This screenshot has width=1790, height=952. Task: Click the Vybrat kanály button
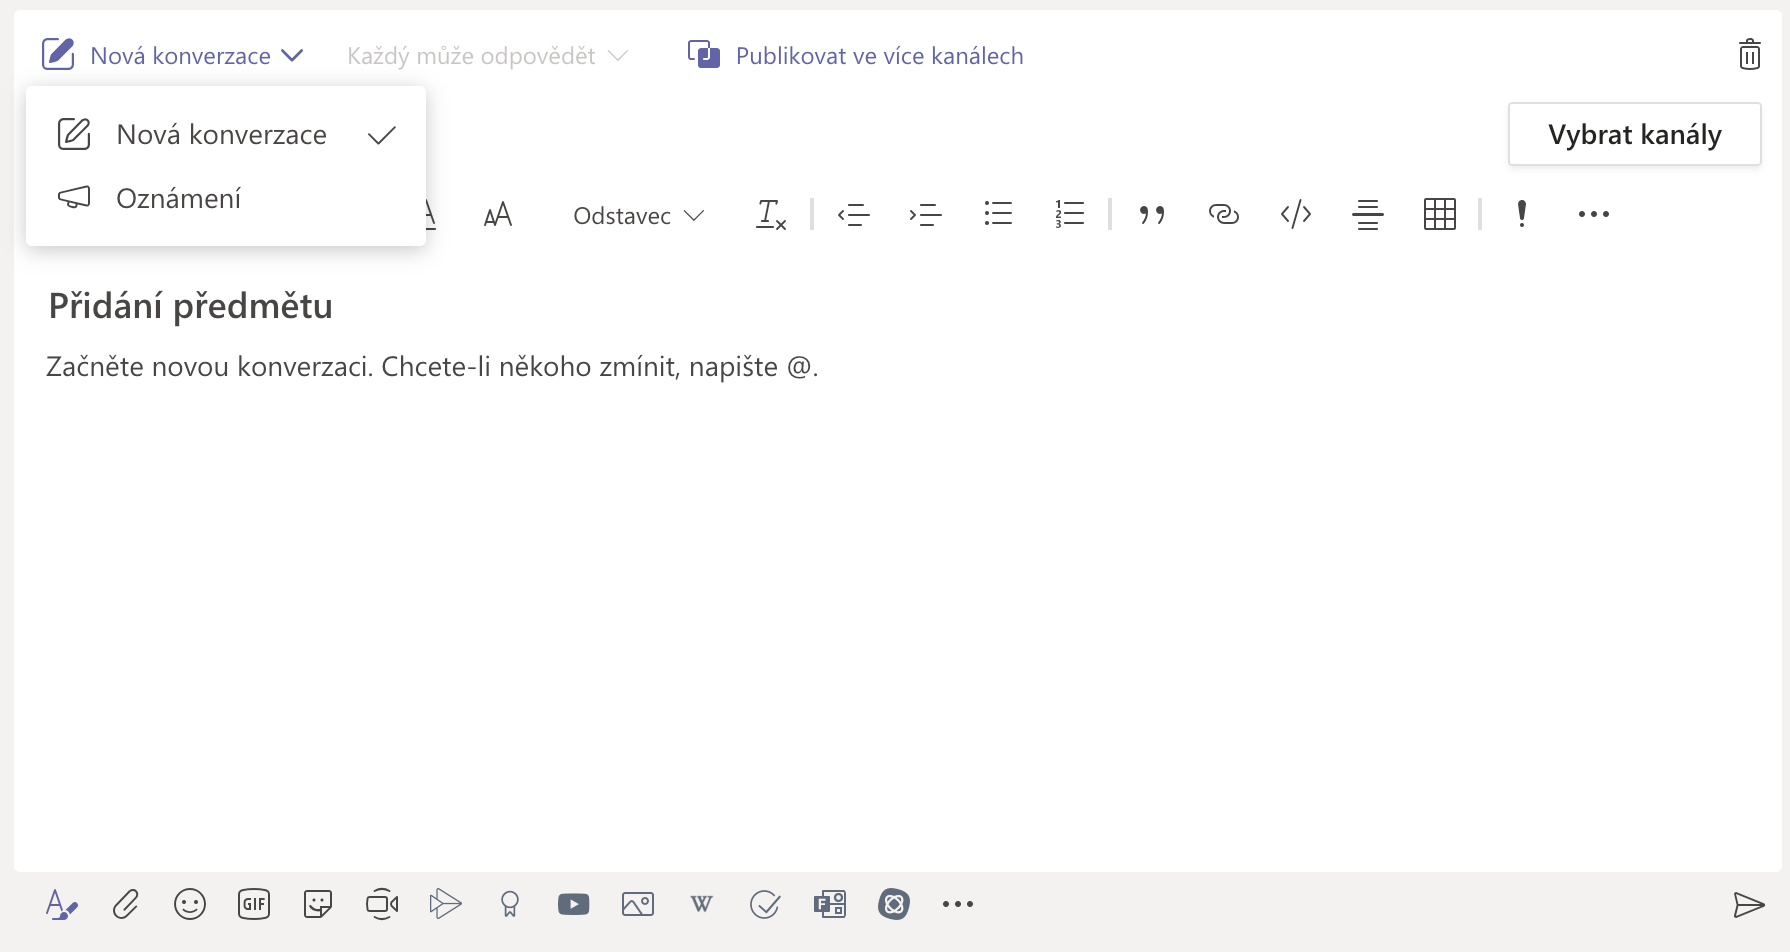[x=1634, y=134]
